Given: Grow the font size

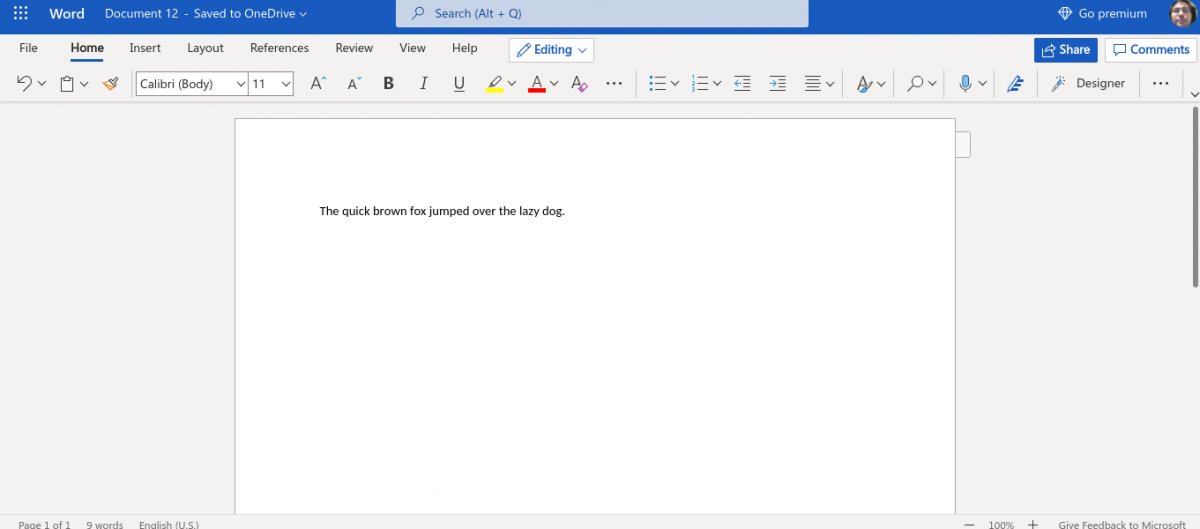Looking at the screenshot, I should point(318,84).
